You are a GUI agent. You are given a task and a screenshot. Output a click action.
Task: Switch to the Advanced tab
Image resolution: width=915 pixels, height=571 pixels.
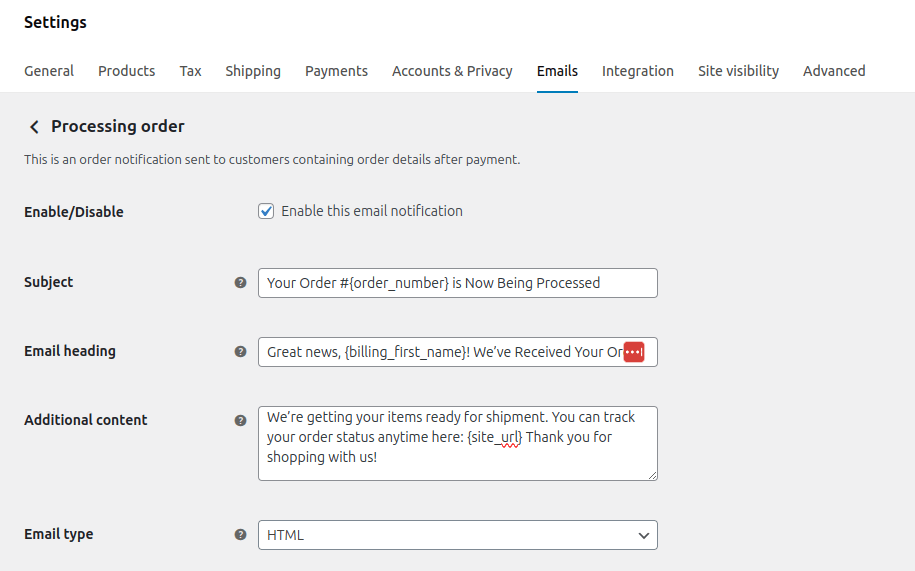point(834,71)
